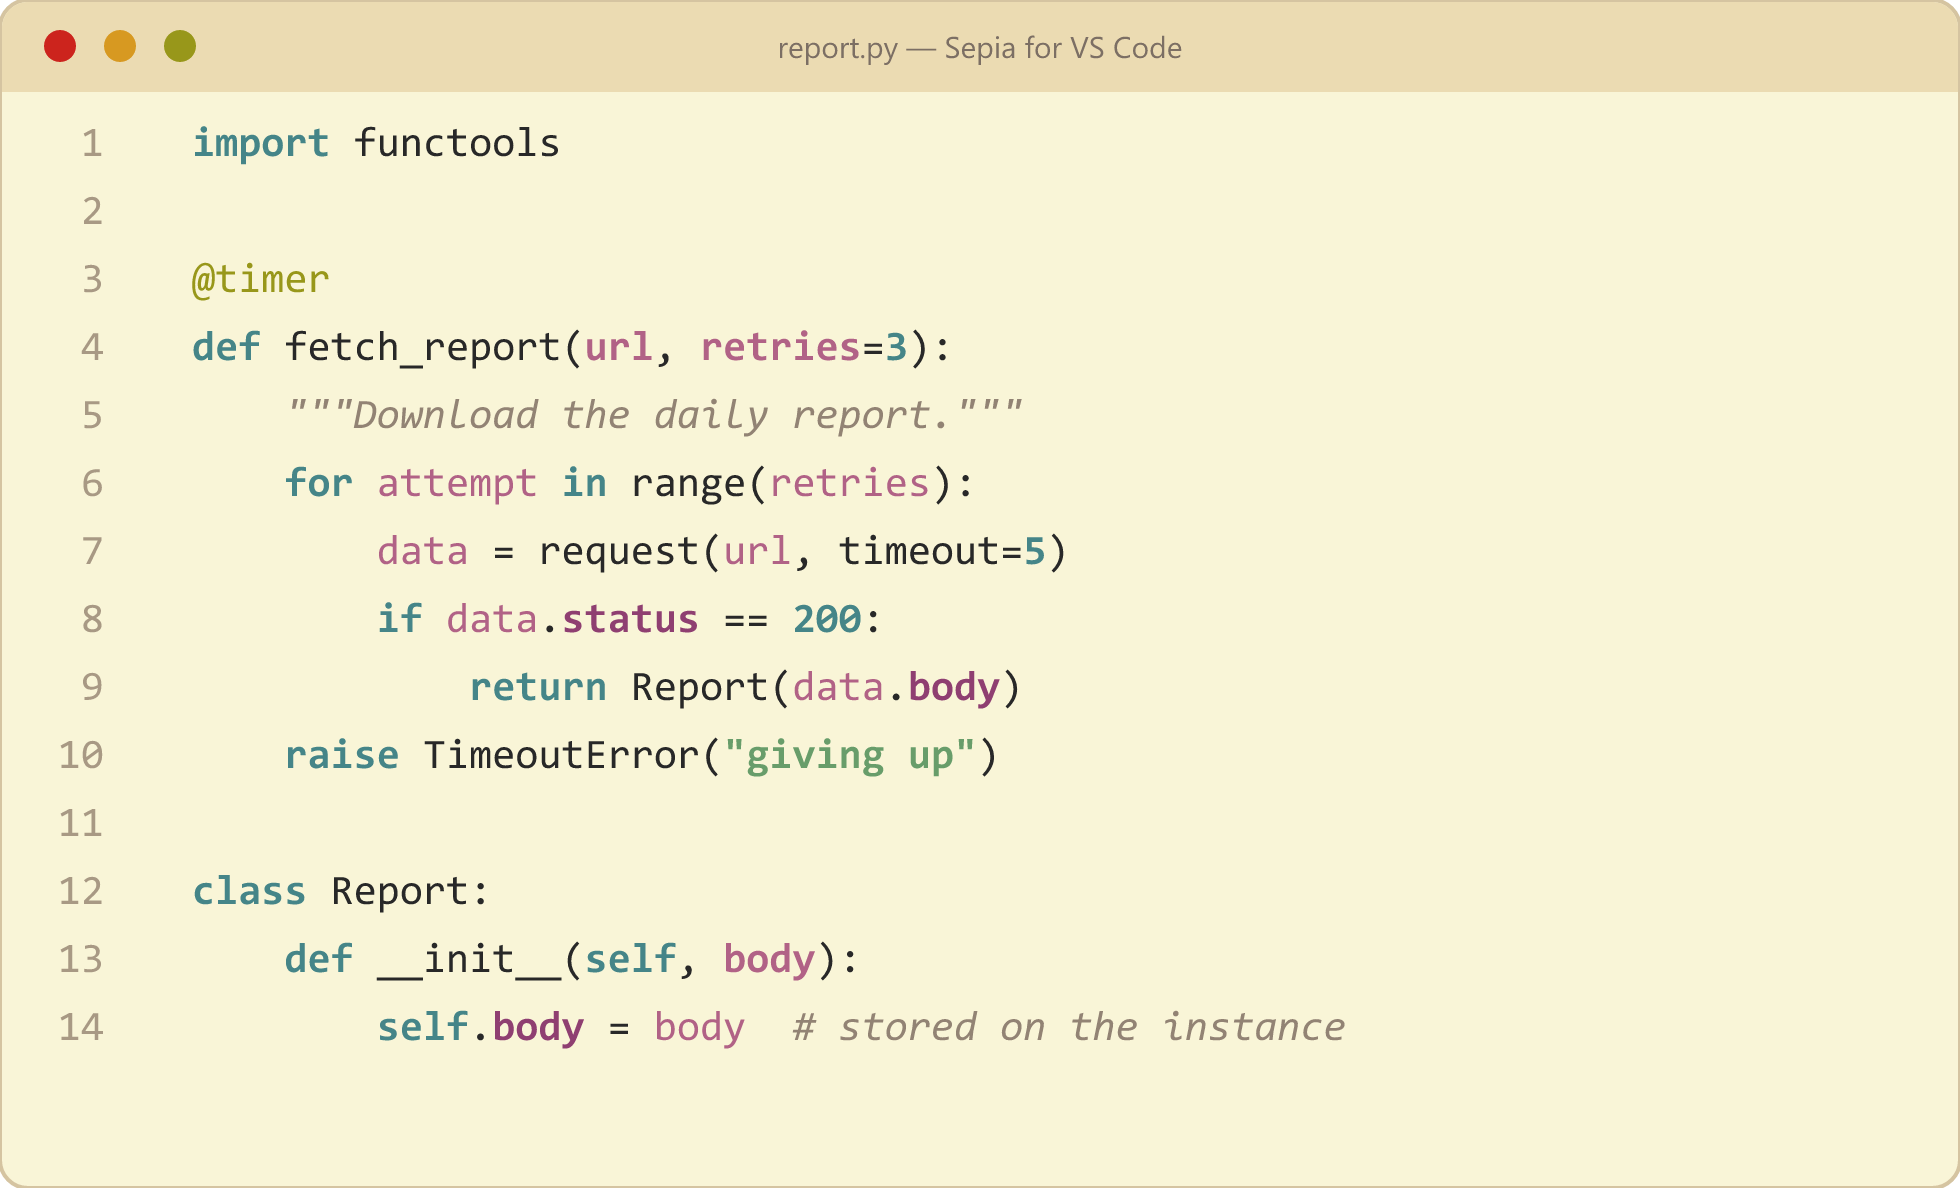Click the variable 'attempt' on line 6

click(x=457, y=483)
